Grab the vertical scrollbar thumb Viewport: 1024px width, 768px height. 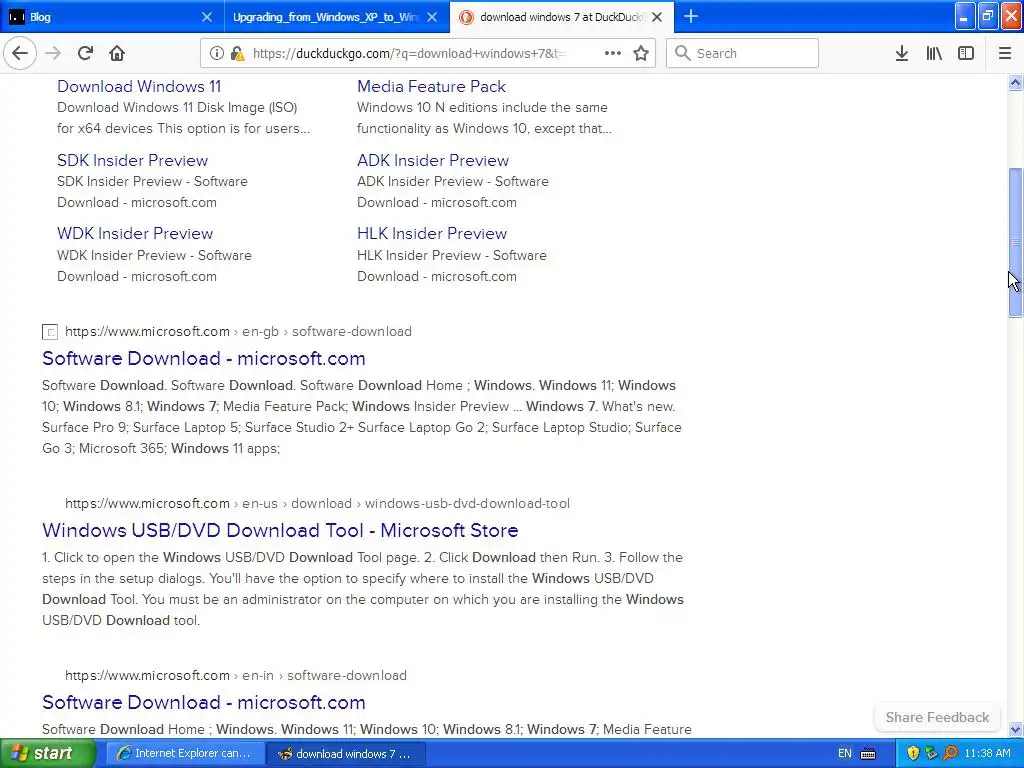(1015, 243)
